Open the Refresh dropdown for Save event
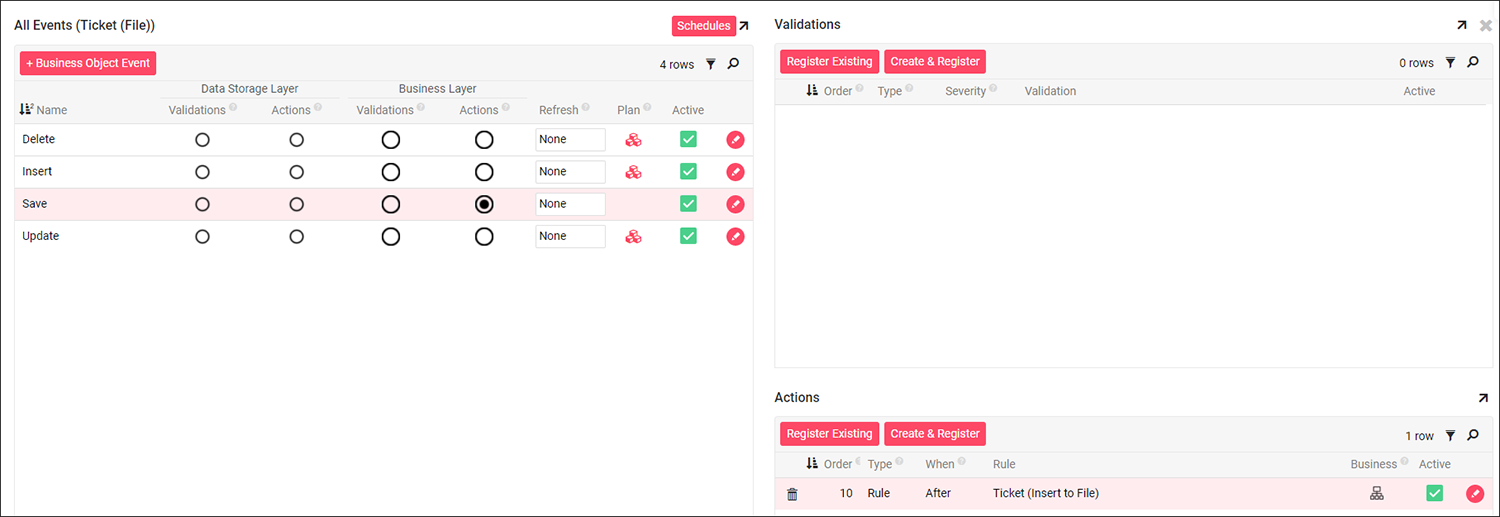 (570, 204)
